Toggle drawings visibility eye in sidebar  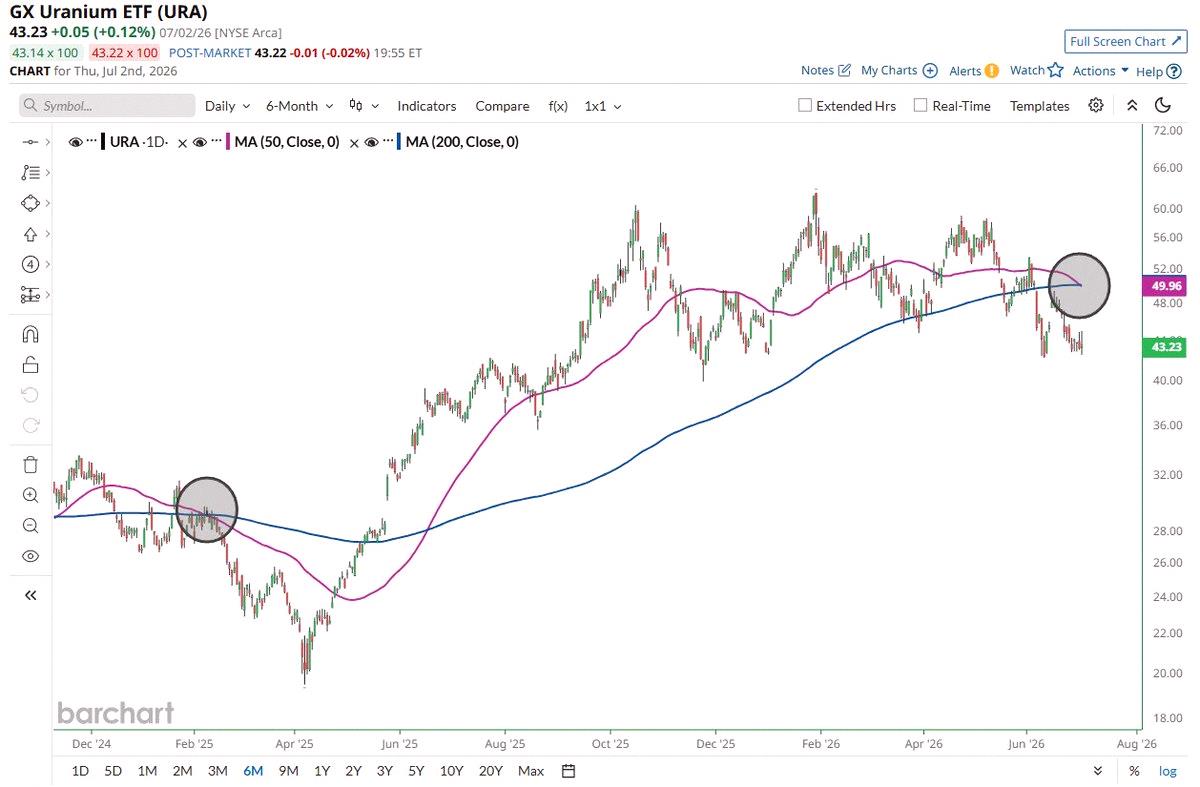point(30,556)
